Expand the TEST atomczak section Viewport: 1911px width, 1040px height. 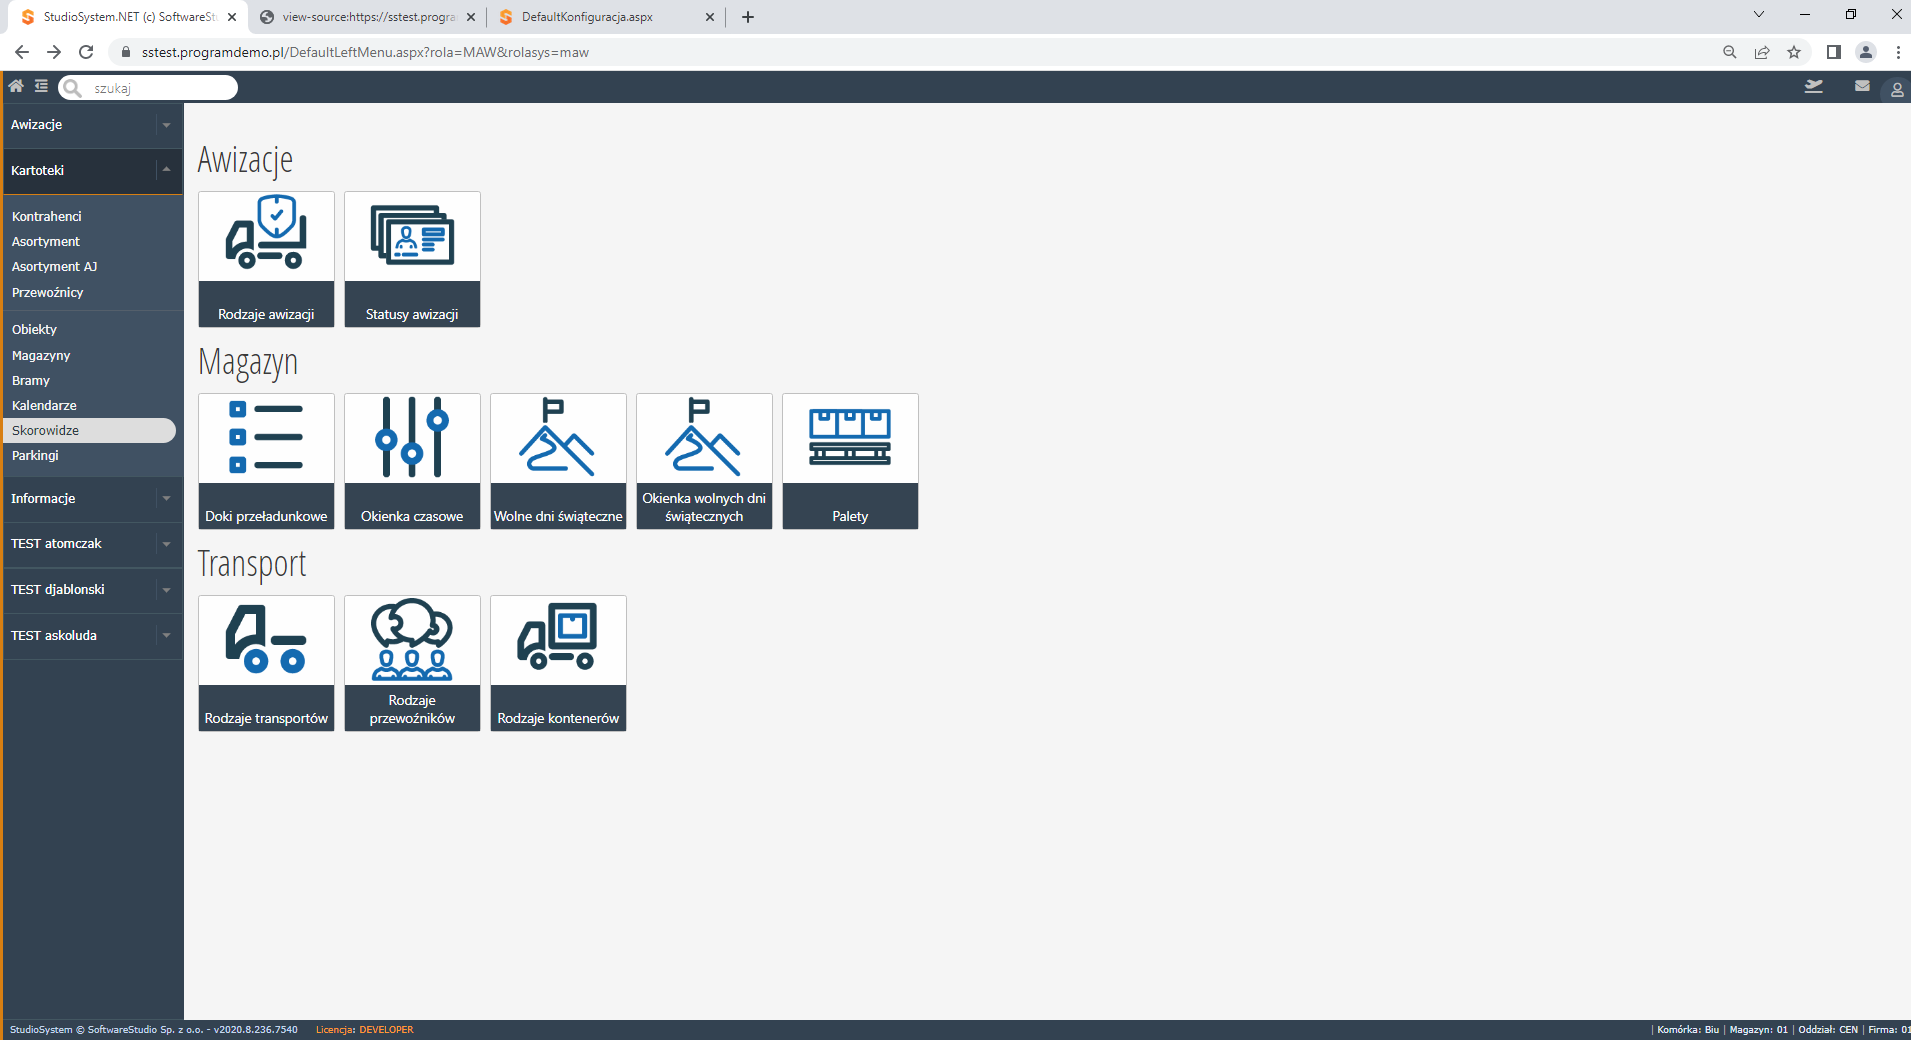click(92, 544)
